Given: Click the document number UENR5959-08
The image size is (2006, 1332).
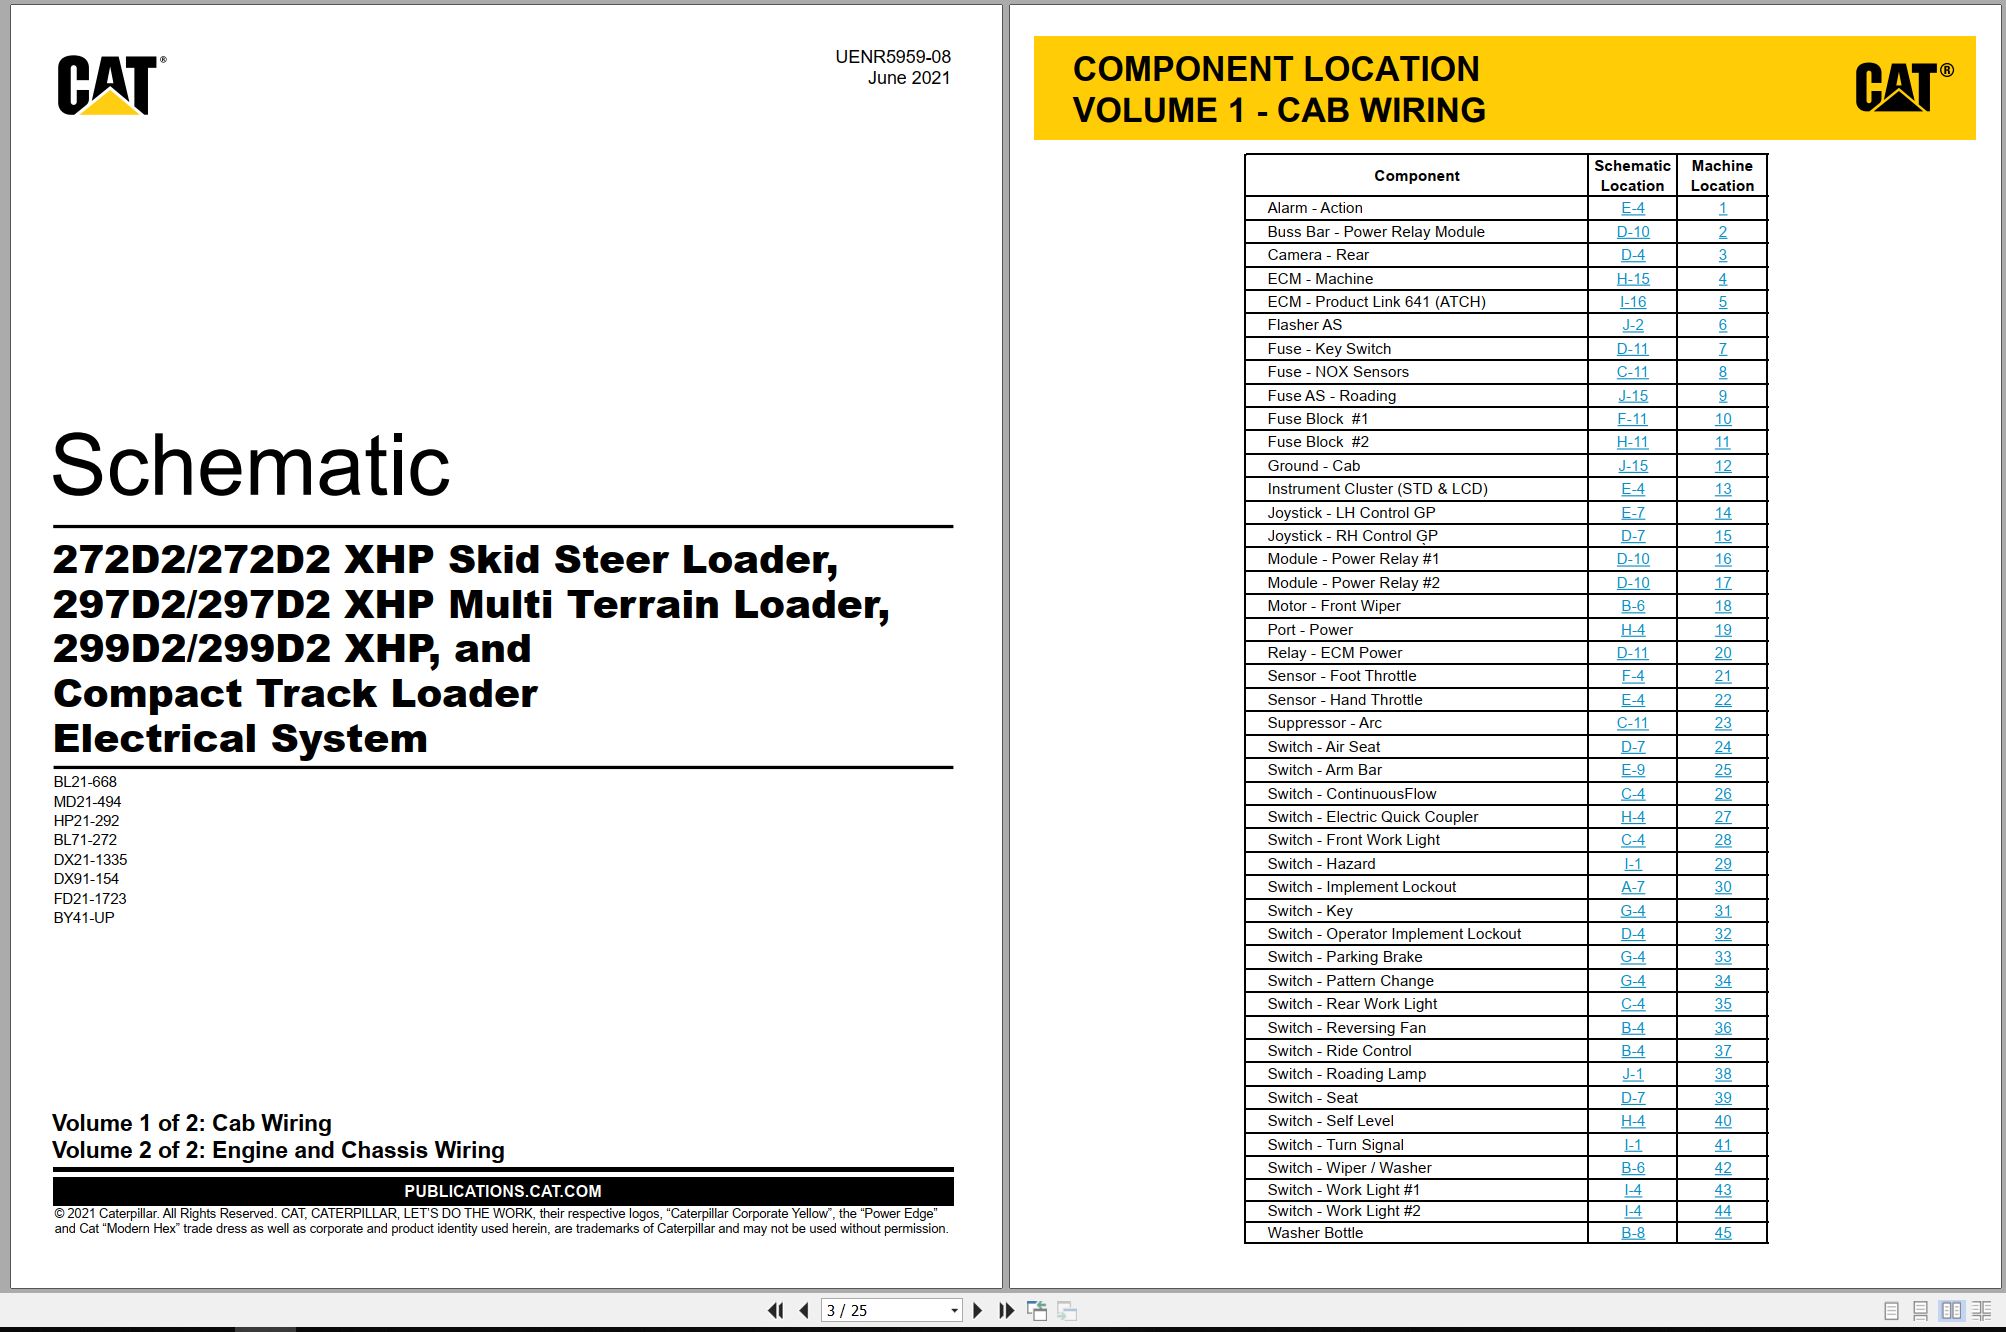Looking at the screenshot, I should (x=893, y=57).
